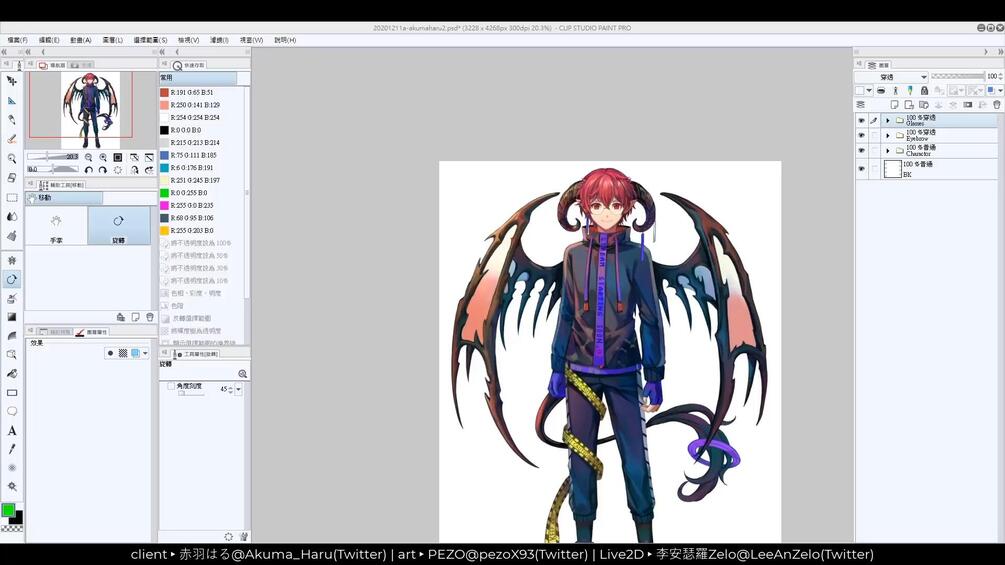Viewport: 1005px width, 565px height.
Task: Select the Balloon speech bubble tool
Action: [12, 411]
